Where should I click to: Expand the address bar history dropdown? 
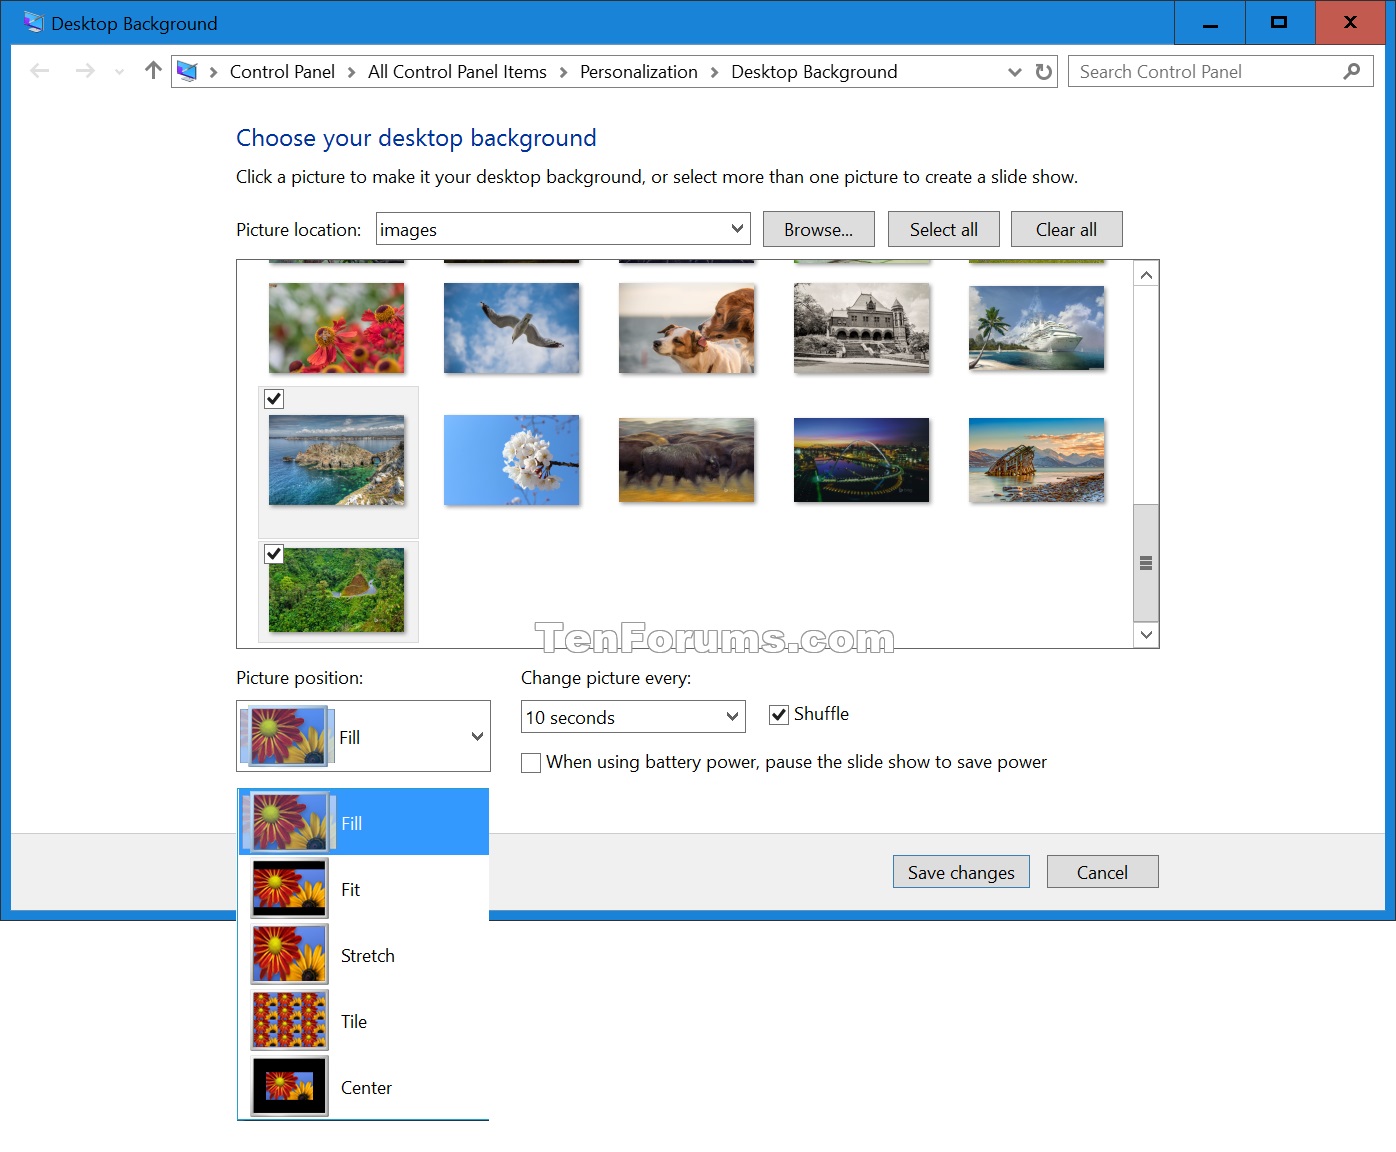click(1014, 71)
